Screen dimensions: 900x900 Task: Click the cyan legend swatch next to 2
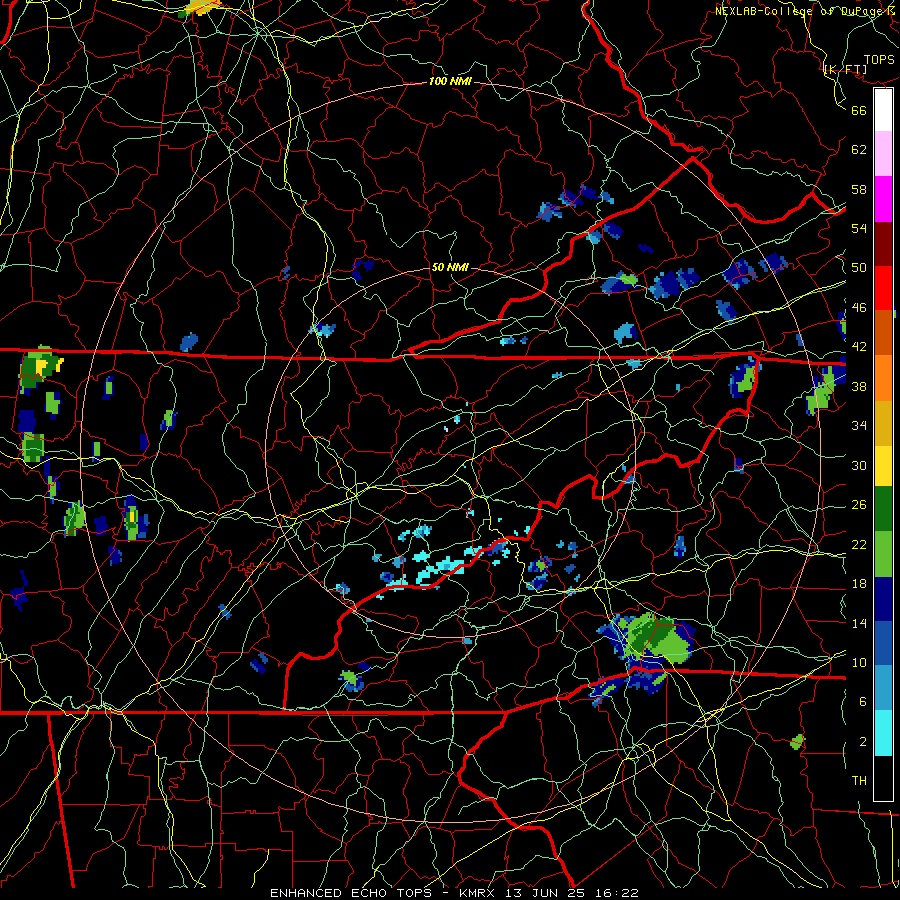(x=883, y=733)
